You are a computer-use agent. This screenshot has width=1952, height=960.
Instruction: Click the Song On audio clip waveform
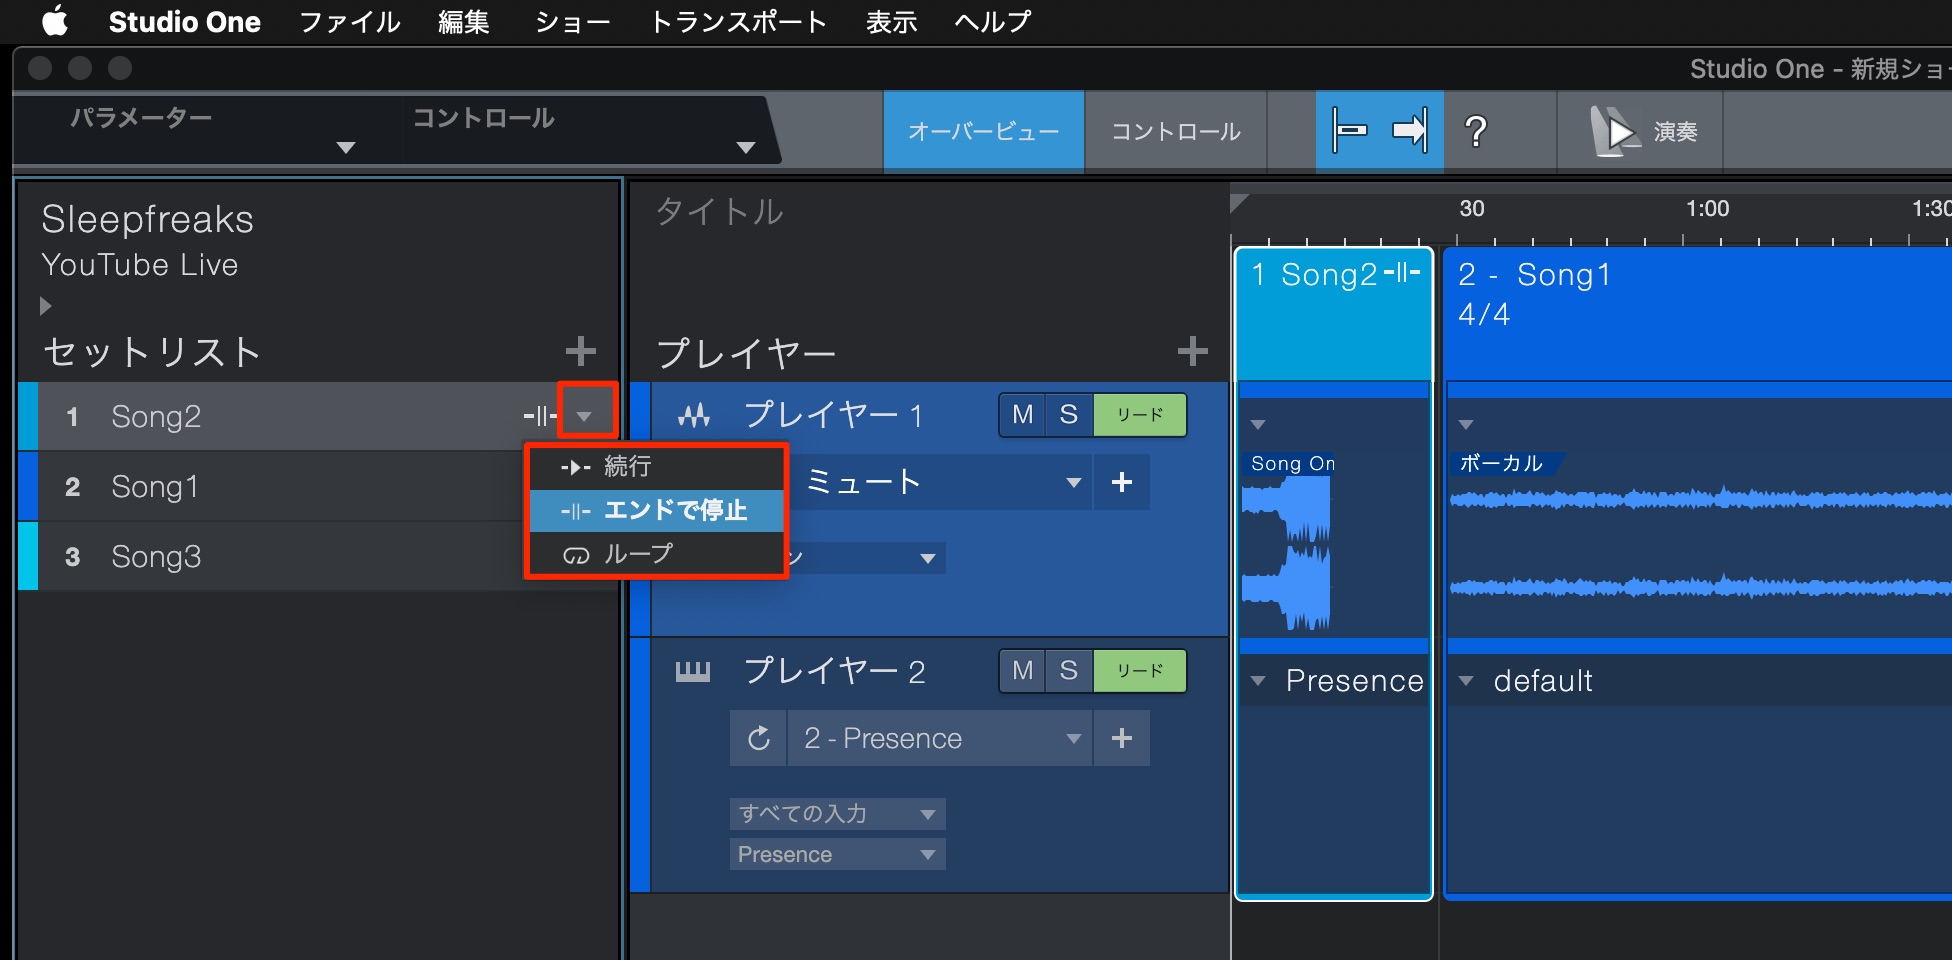(x=1288, y=552)
